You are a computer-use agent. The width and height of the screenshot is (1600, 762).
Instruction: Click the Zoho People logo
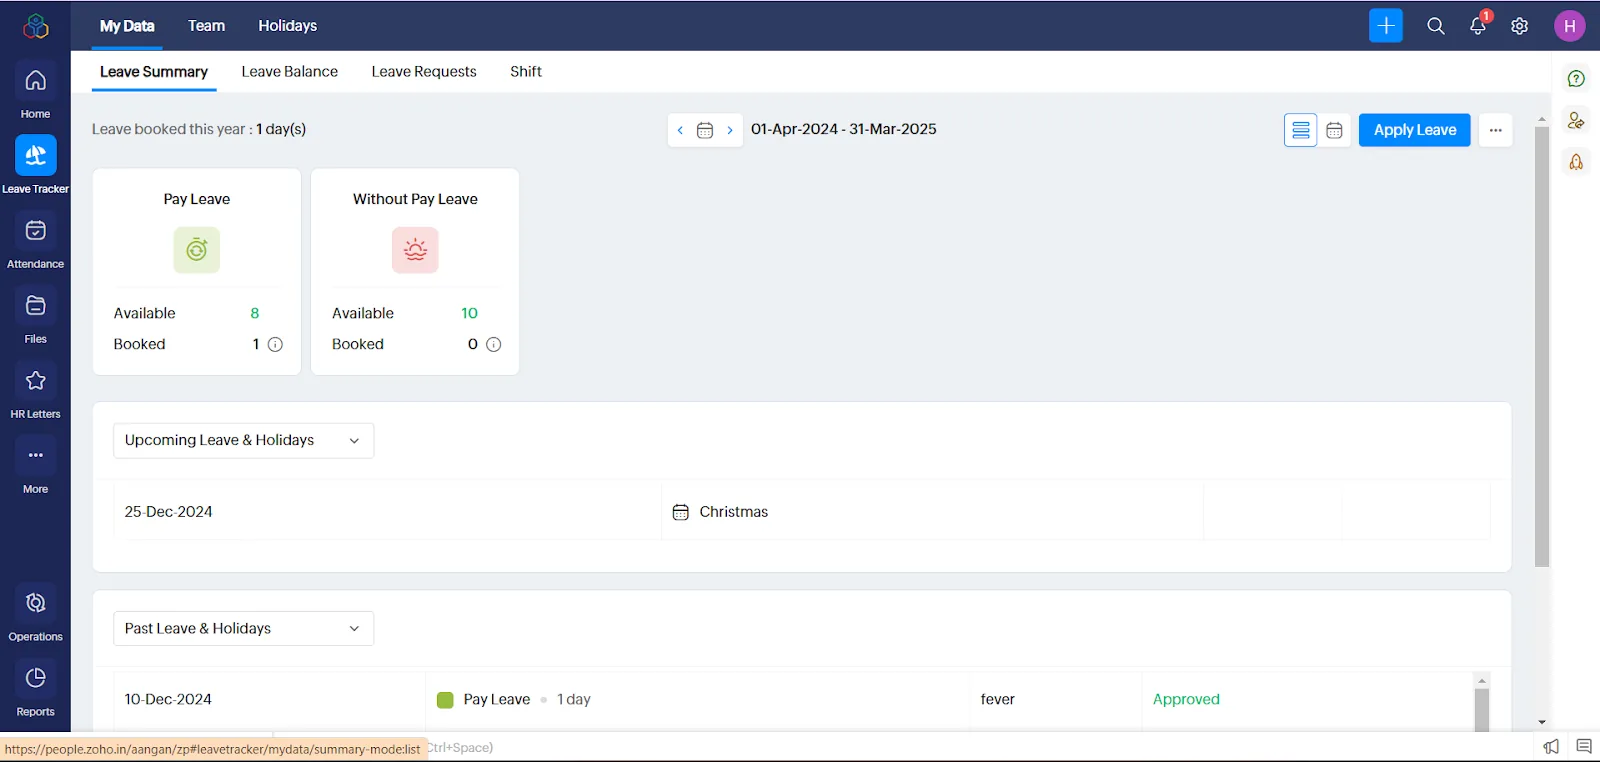[x=36, y=26]
